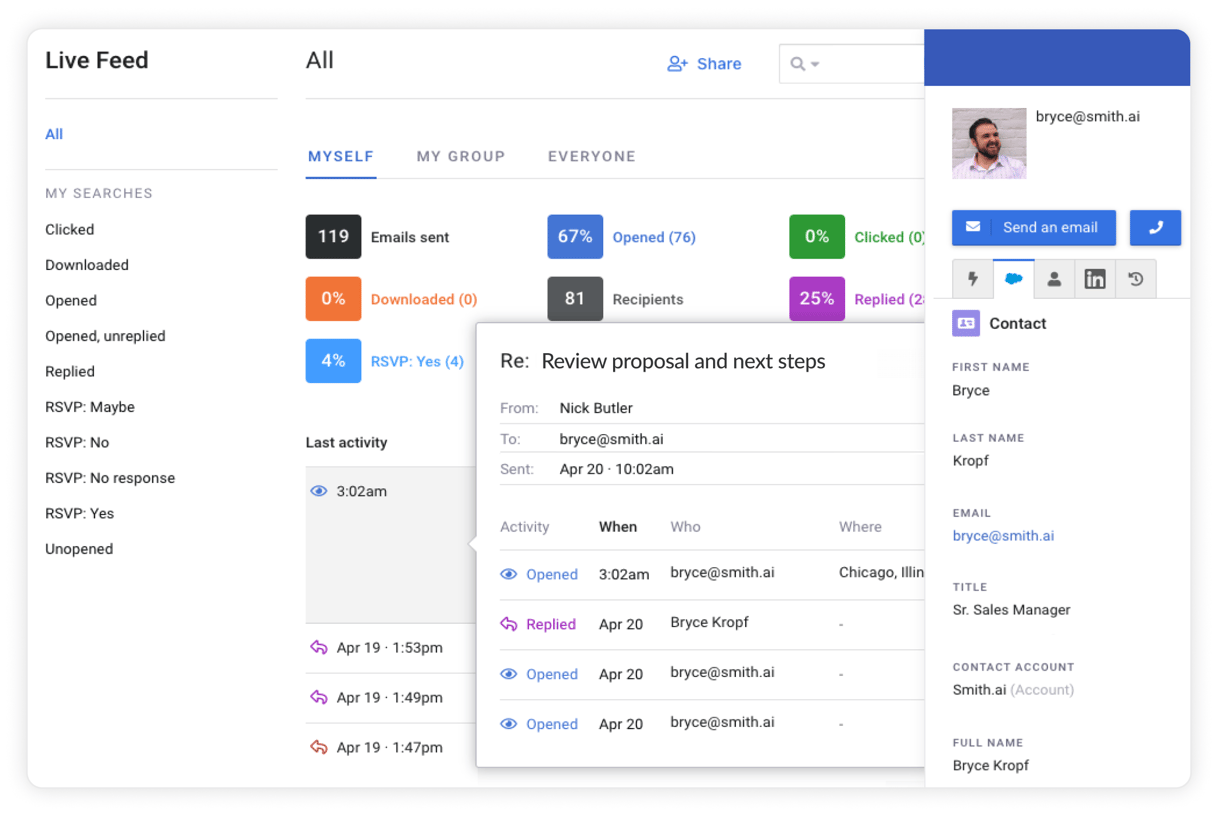Click the Contact card icon above First Name
Screen dimensions: 1218x815
965,323
